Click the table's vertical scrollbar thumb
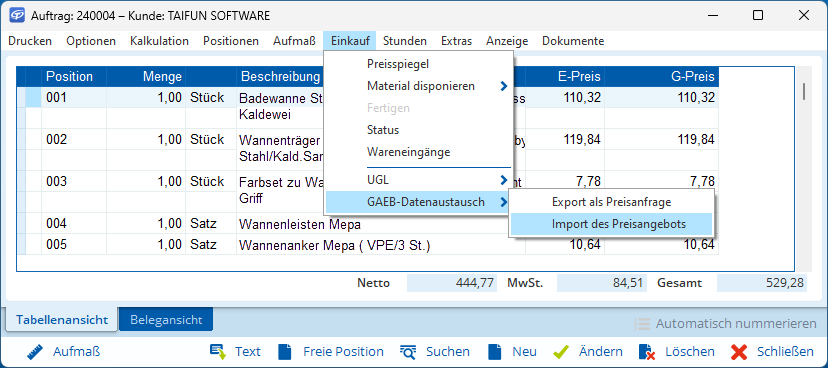The image size is (828, 368). tap(804, 91)
